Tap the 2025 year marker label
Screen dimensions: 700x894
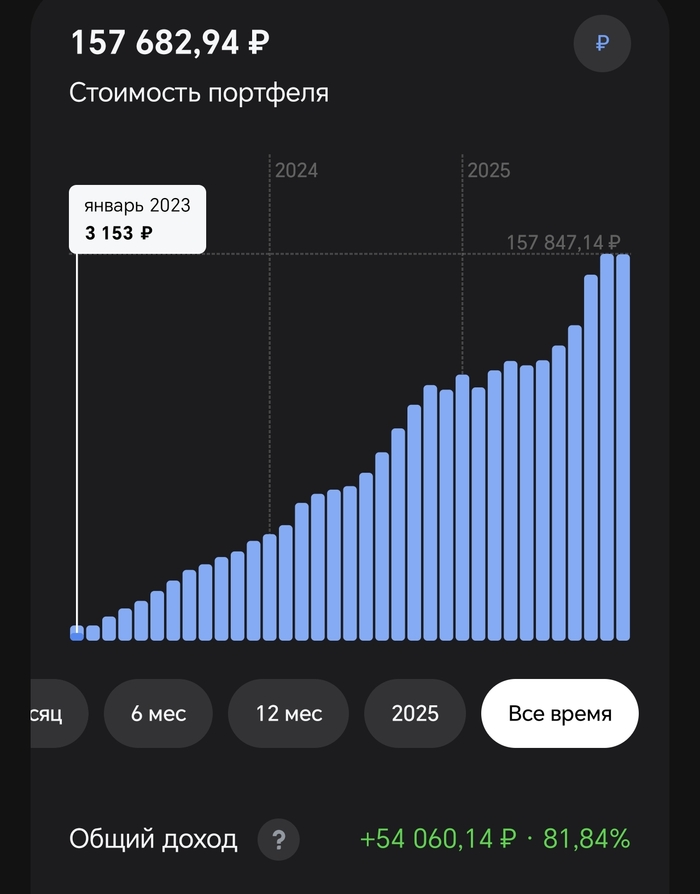489,171
